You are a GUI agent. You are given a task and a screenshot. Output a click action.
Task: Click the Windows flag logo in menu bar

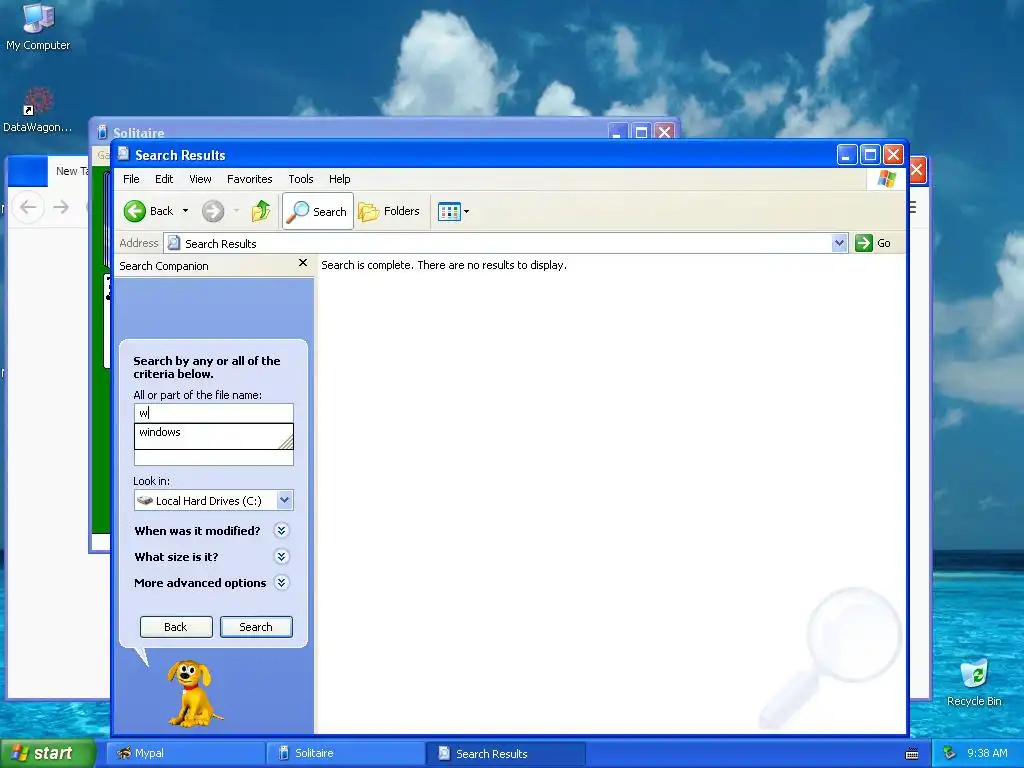(x=886, y=178)
